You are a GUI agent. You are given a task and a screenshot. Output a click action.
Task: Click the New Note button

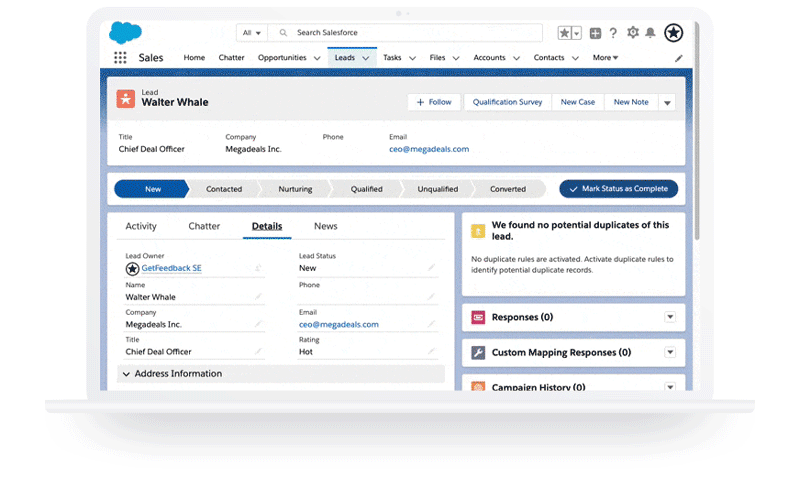pos(631,102)
